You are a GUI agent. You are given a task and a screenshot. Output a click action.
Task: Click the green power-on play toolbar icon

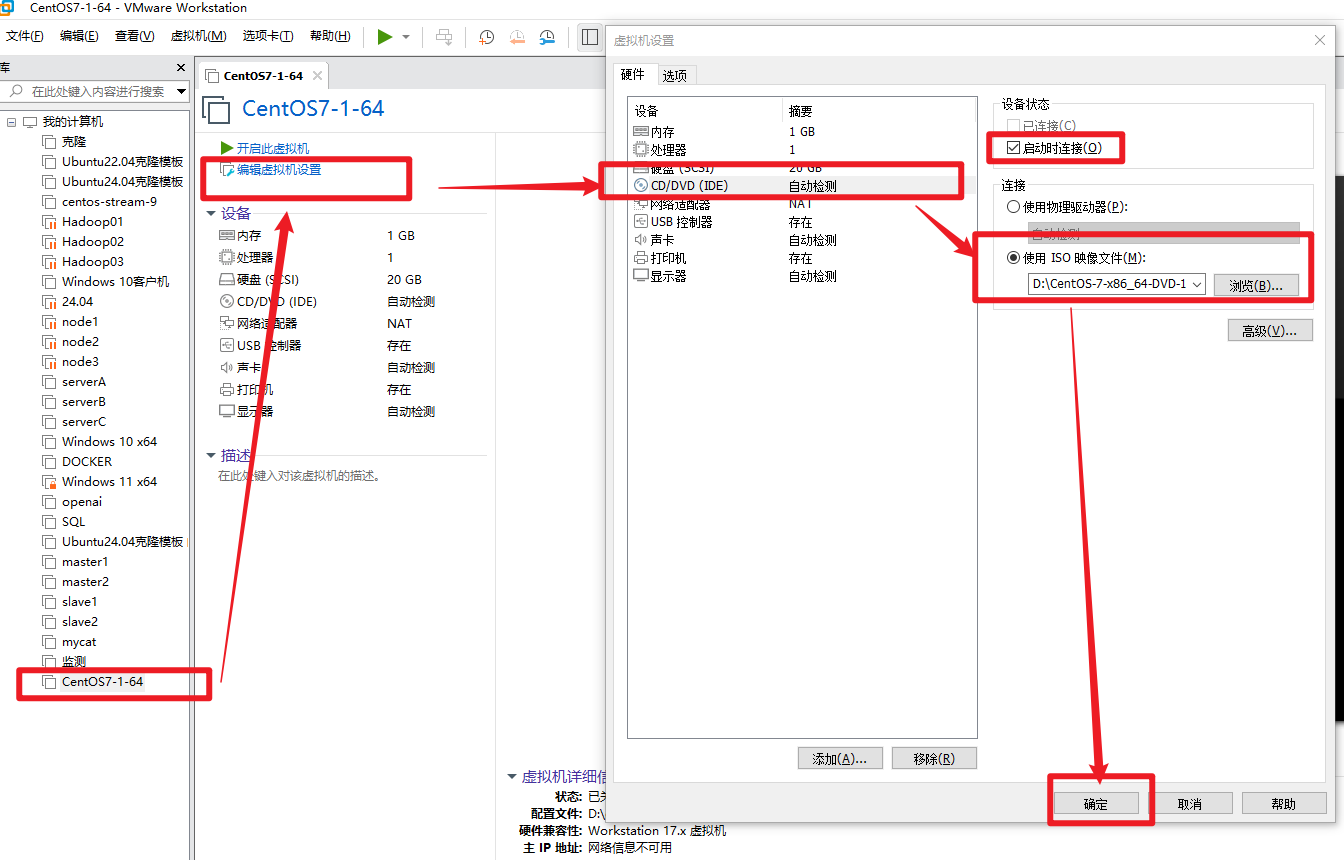[384, 37]
